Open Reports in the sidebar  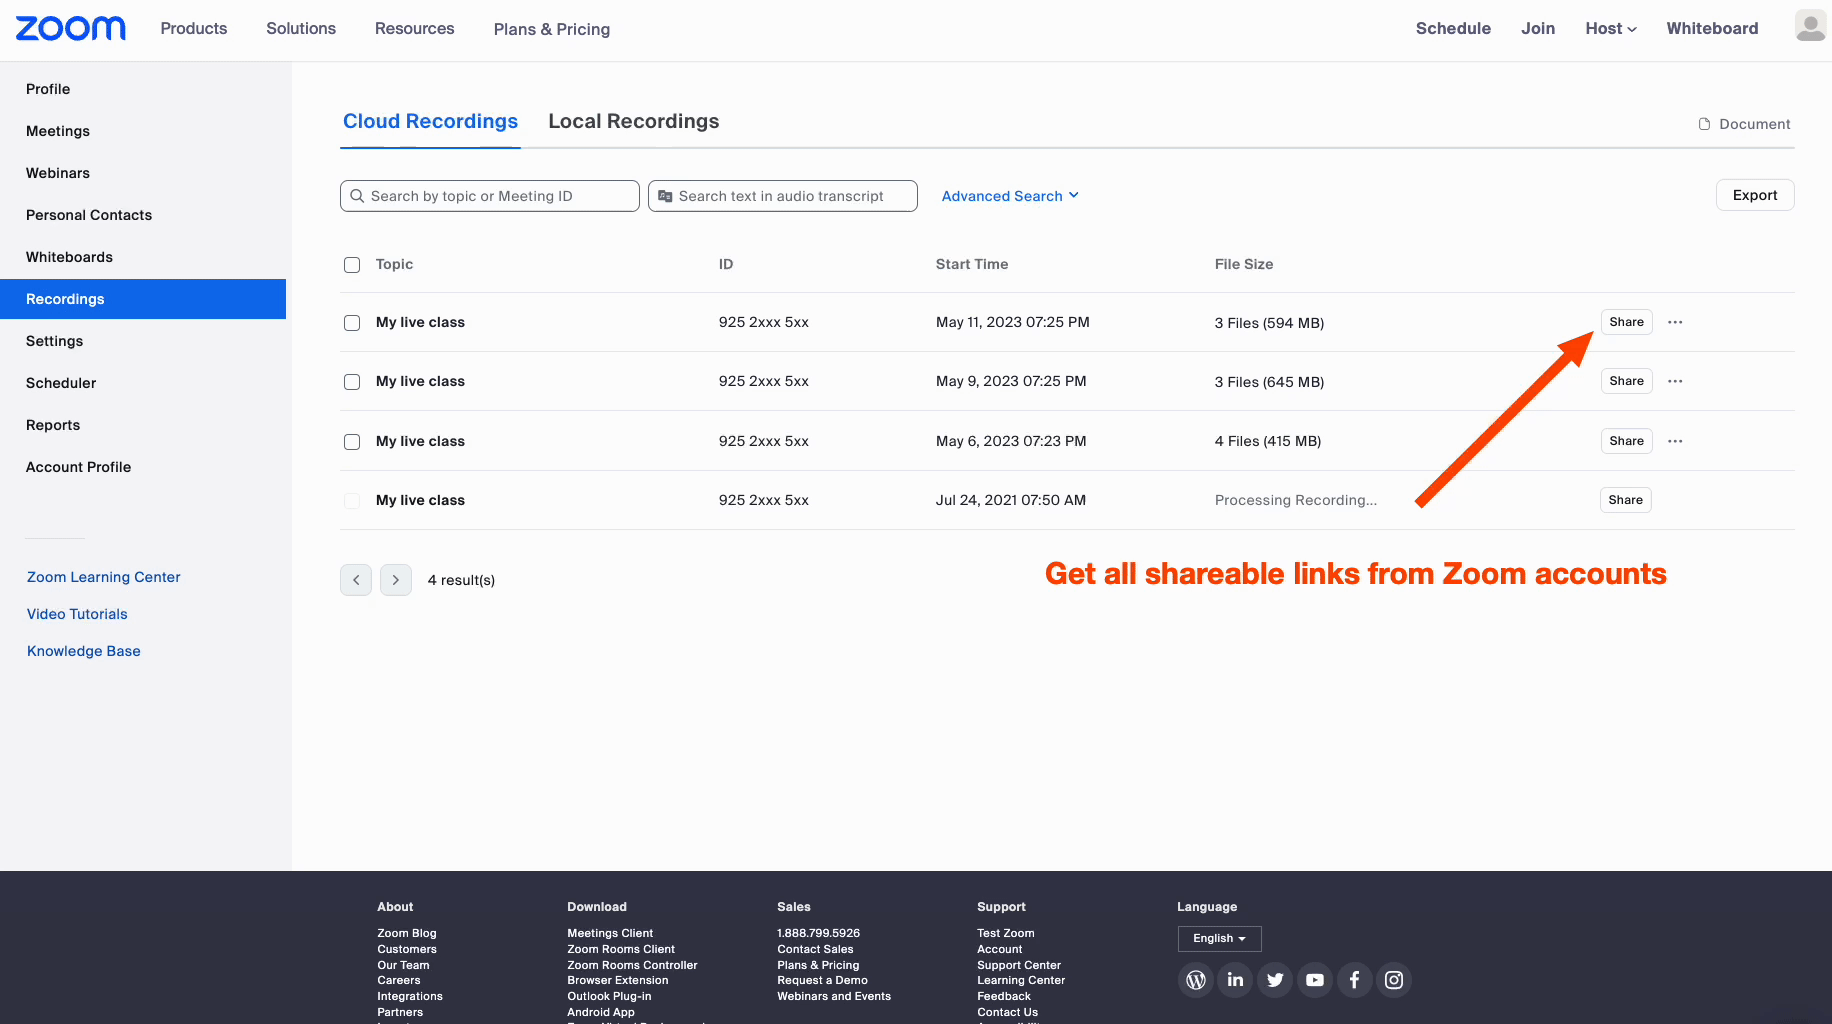click(x=53, y=425)
